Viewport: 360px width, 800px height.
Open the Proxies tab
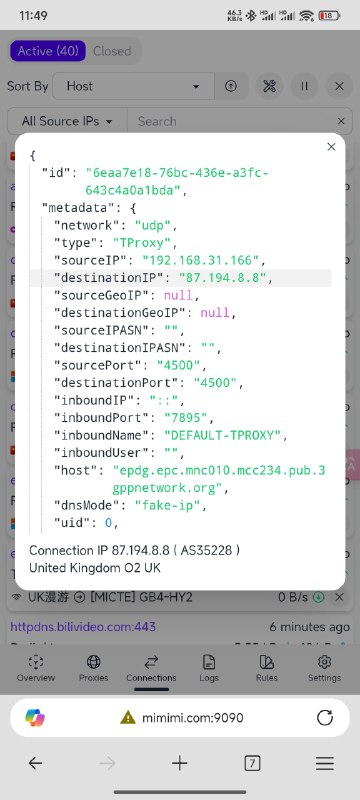coord(93,668)
